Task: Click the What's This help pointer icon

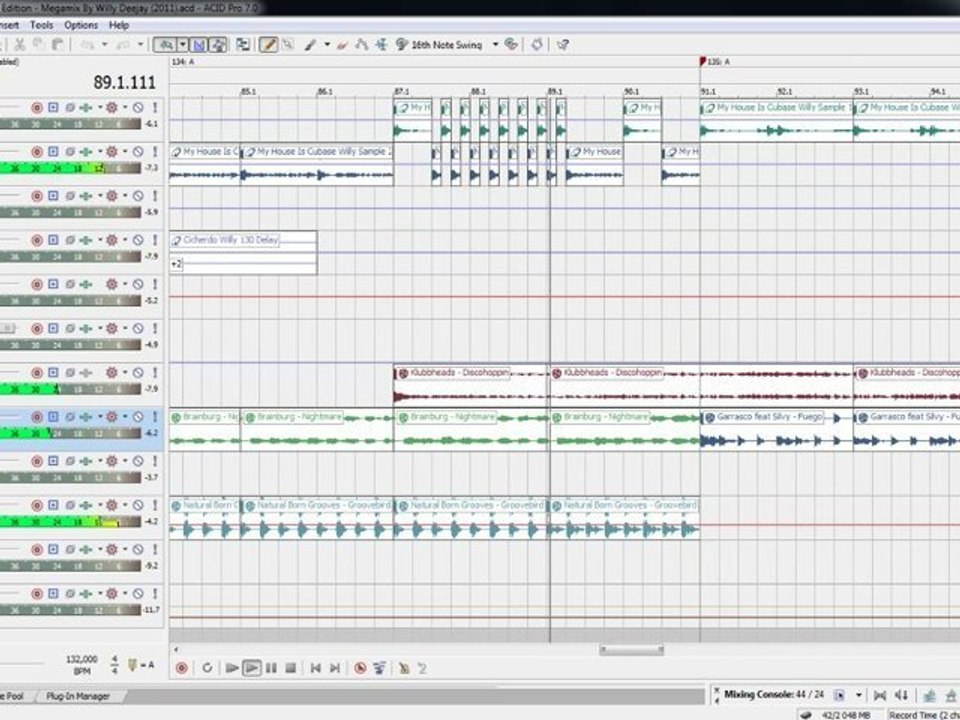Action: click(x=563, y=45)
